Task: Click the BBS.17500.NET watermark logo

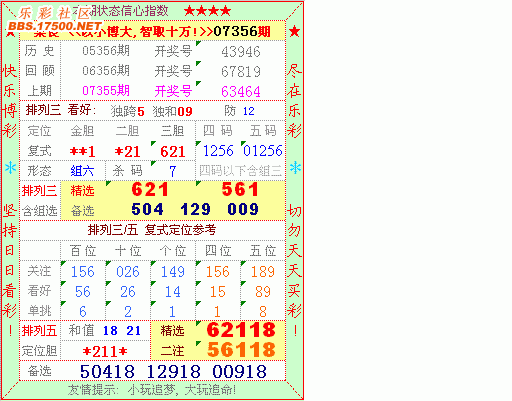Action: click(55, 26)
